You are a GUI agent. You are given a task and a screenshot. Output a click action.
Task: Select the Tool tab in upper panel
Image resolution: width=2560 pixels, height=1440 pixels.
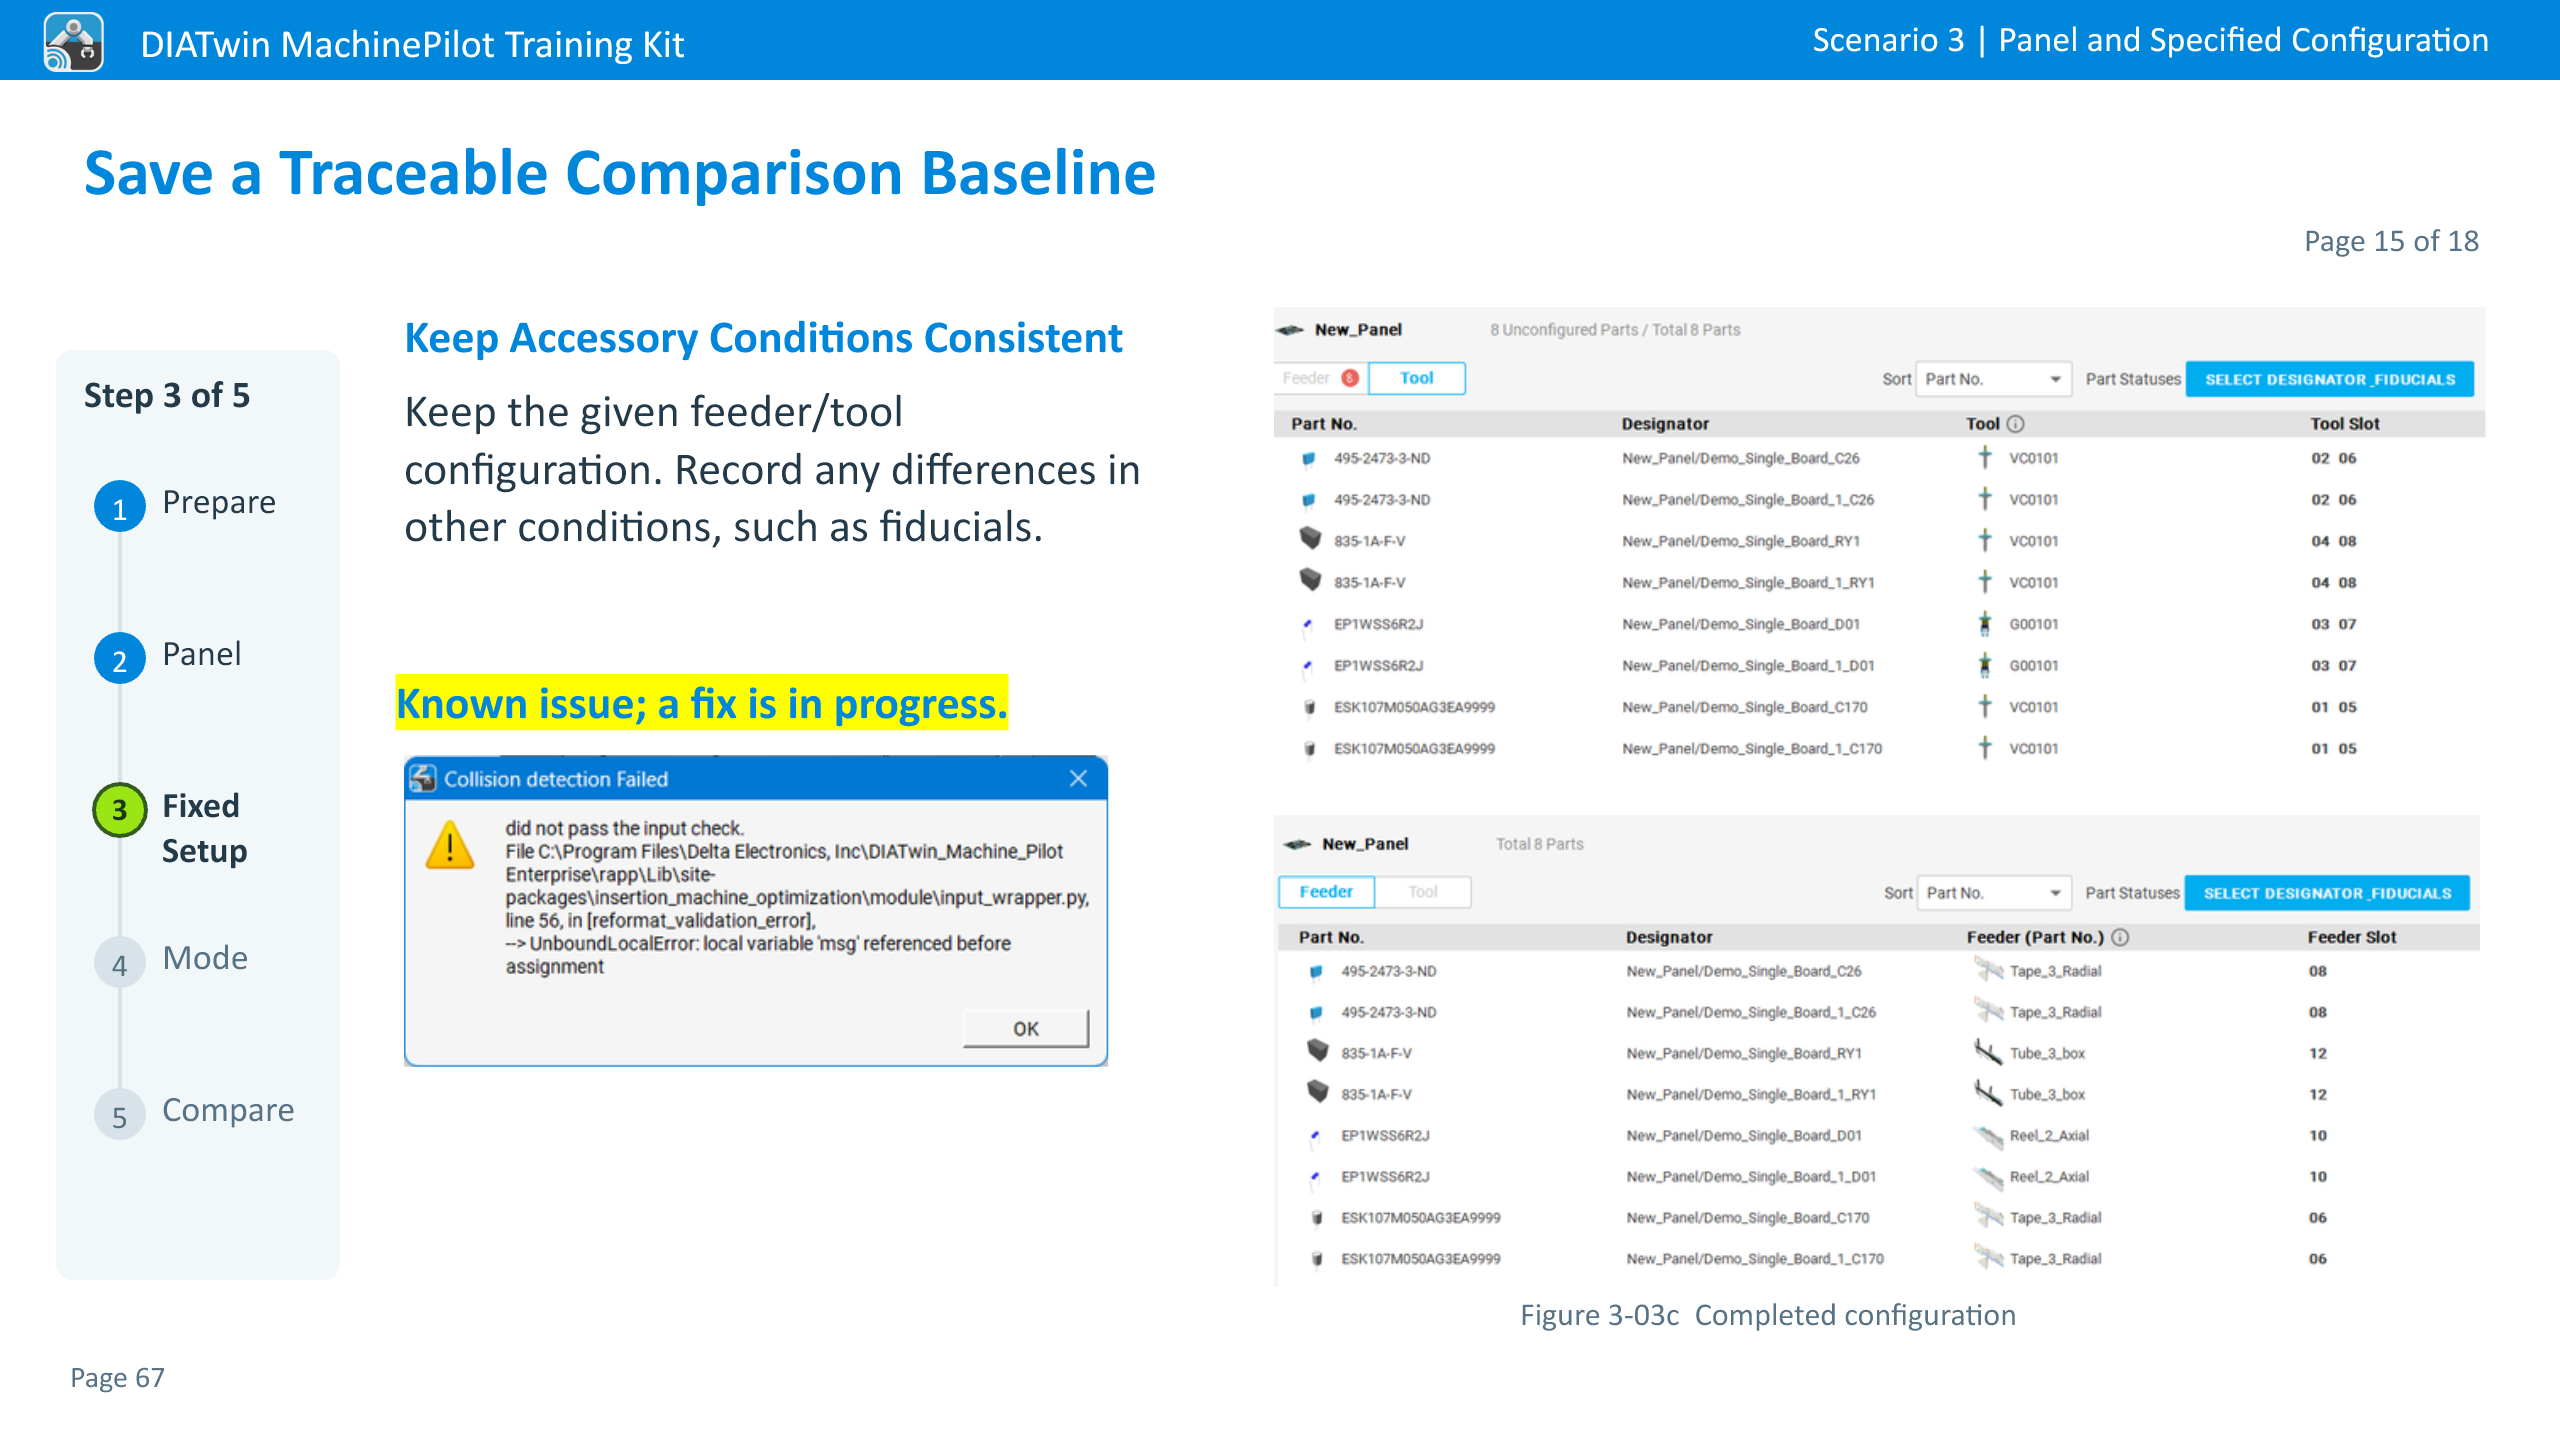[x=1416, y=378]
